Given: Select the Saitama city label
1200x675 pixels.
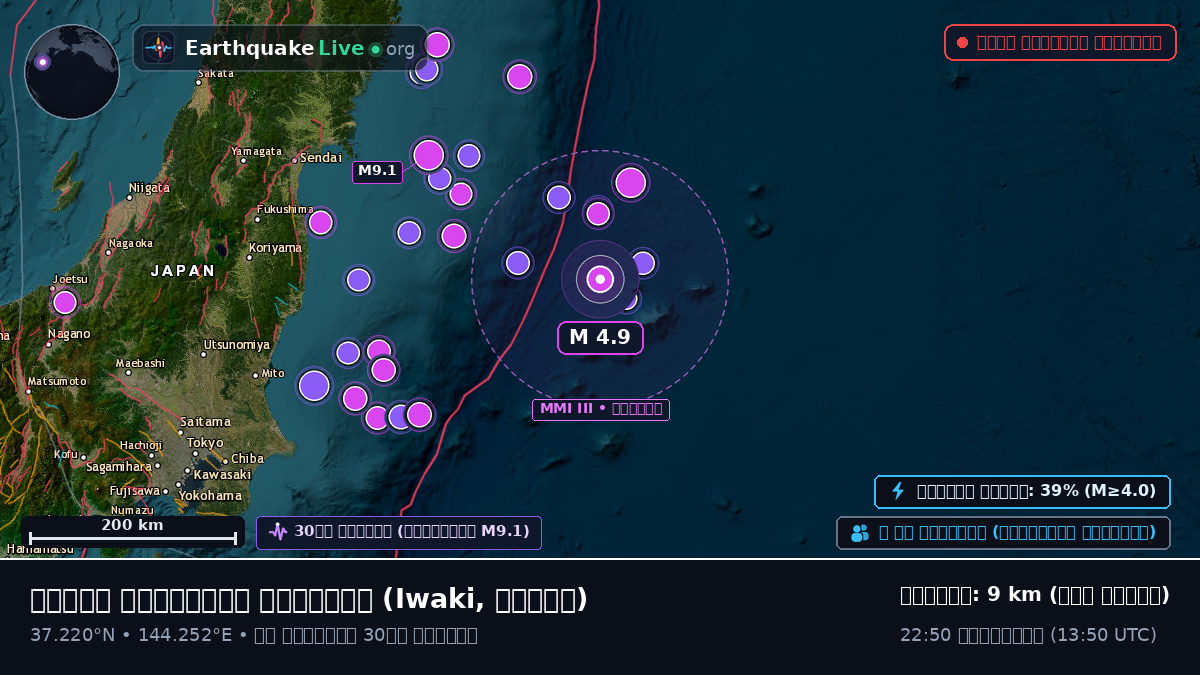Looking at the screenshot, I should [206, 422].
